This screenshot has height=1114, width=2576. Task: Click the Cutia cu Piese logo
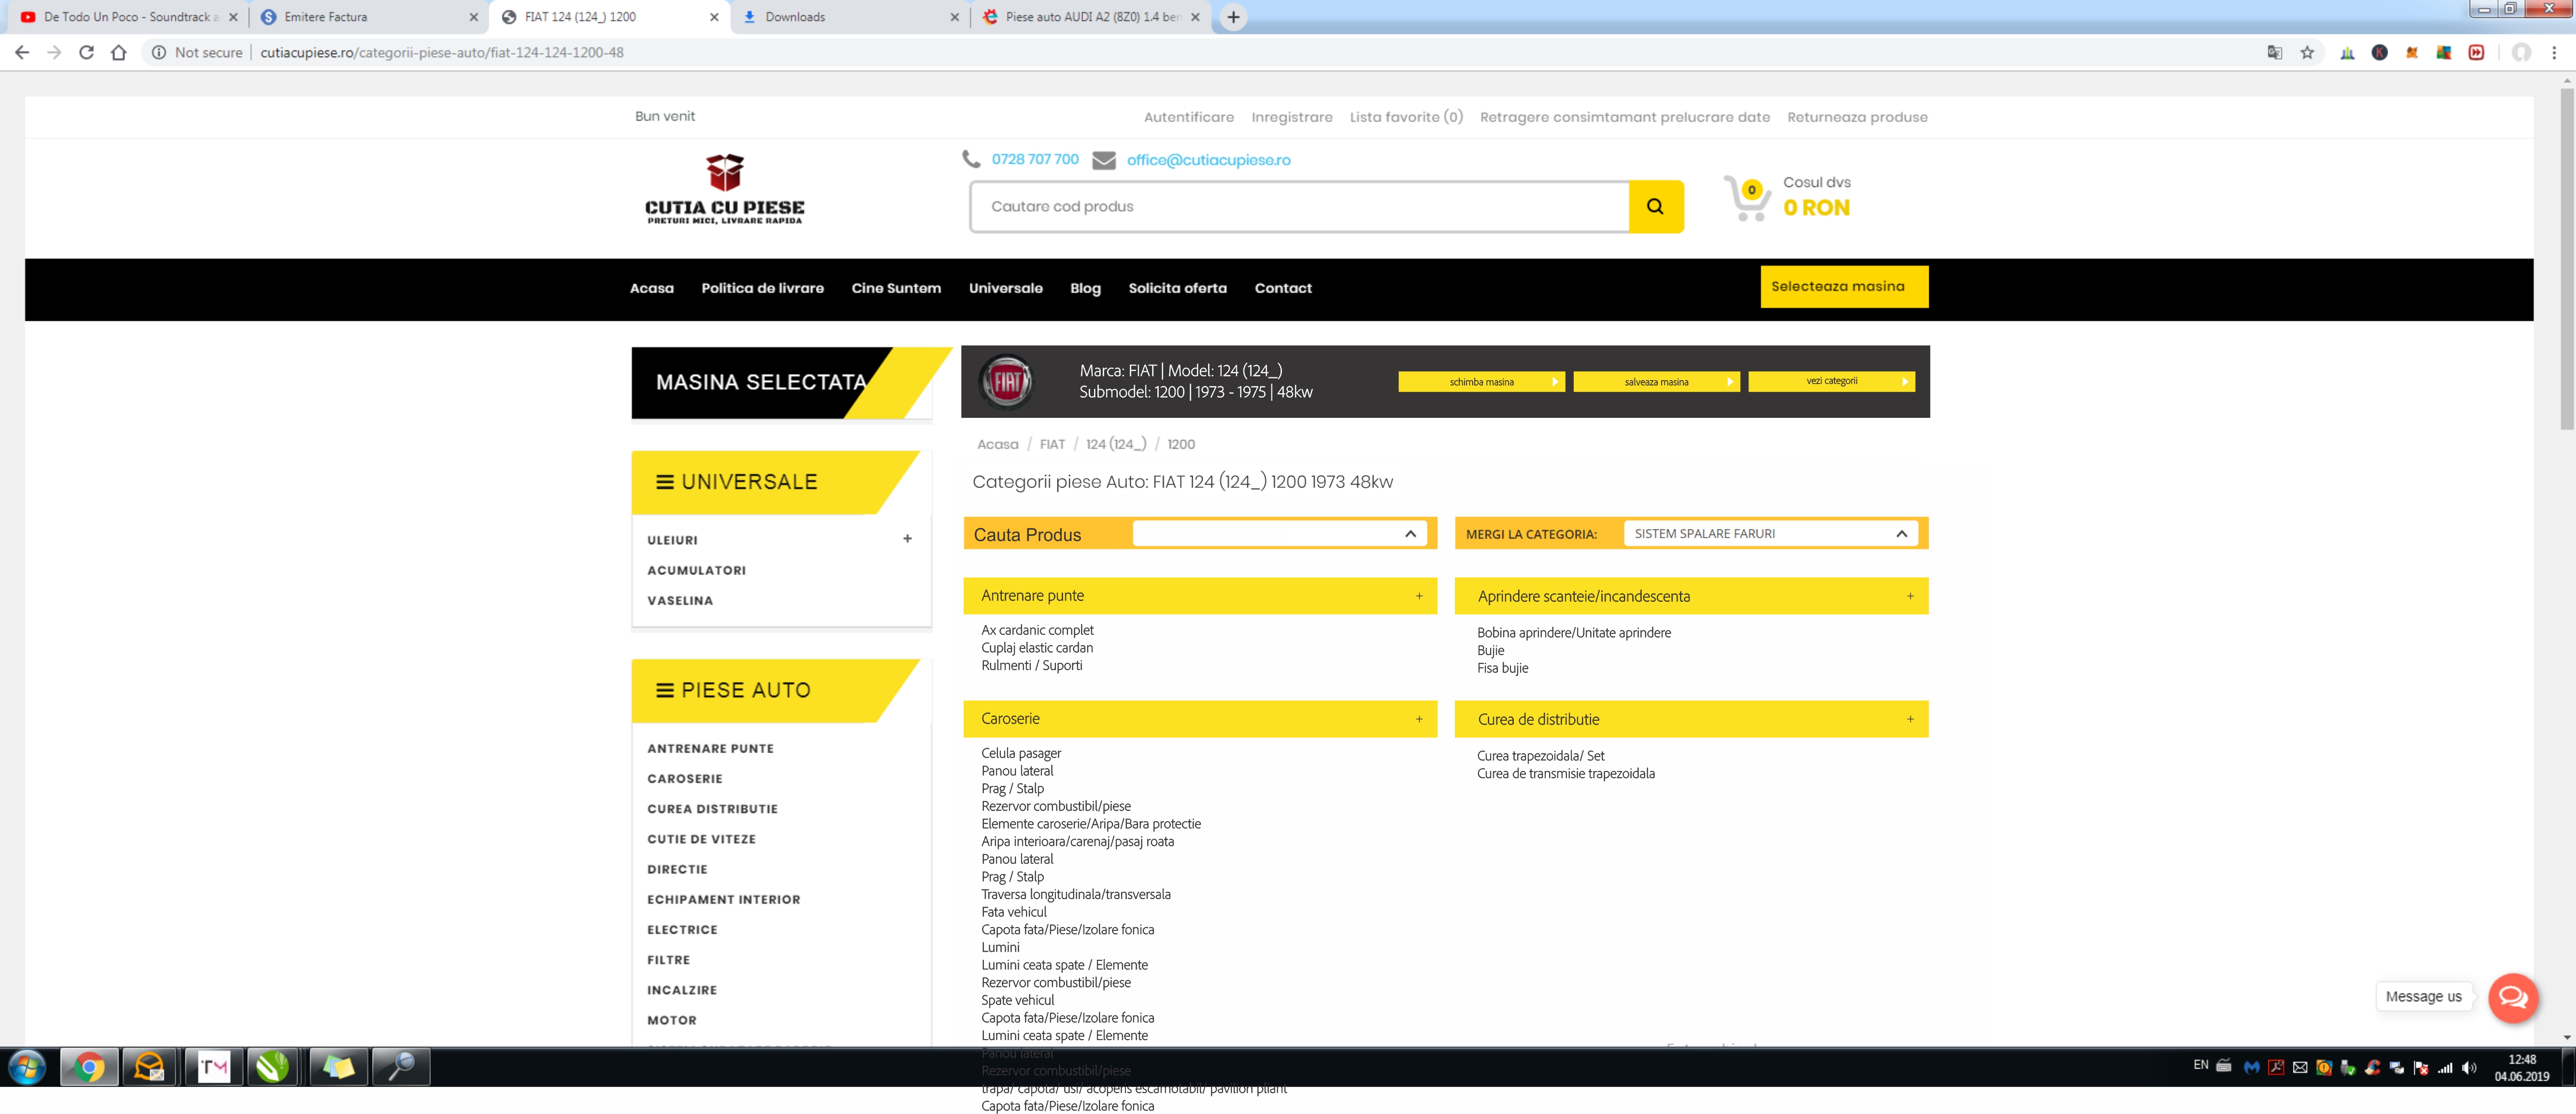[724, 189]
